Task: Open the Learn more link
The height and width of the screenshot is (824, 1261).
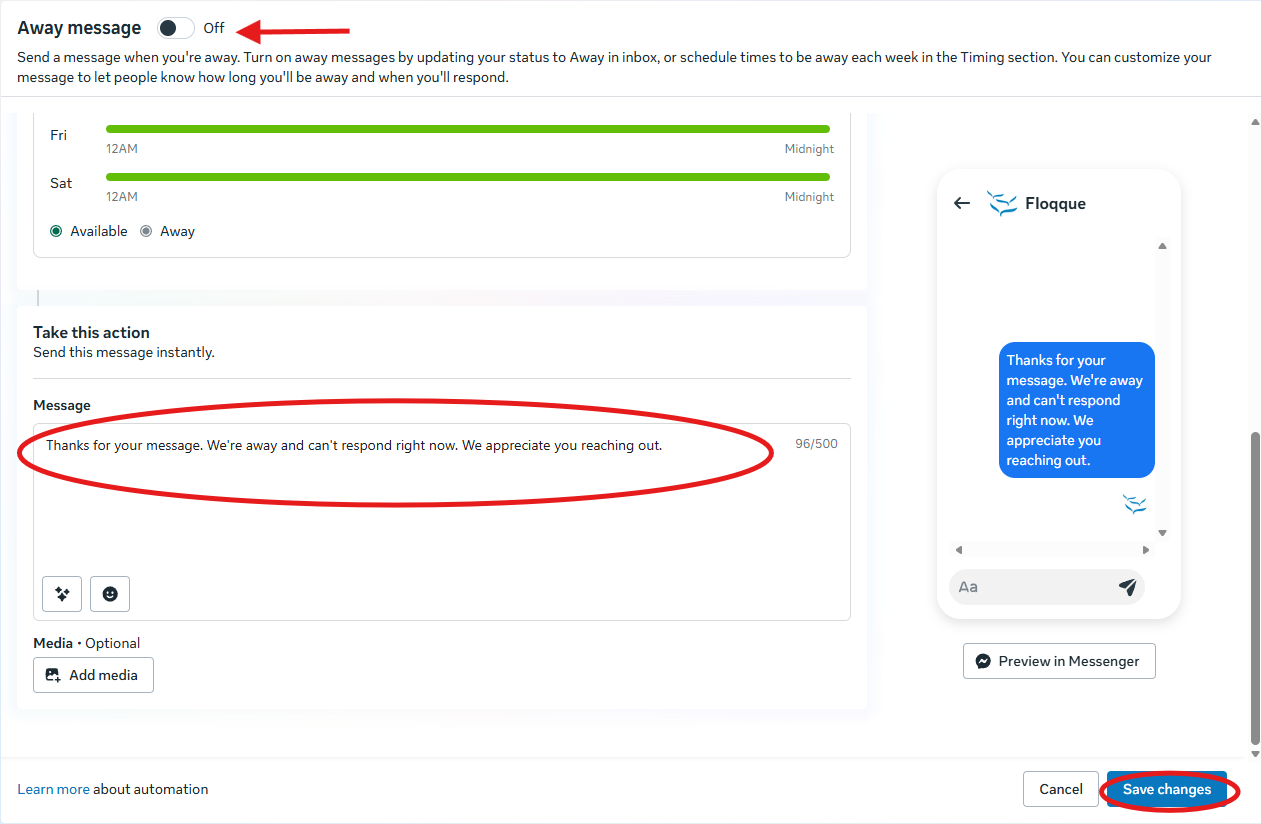Action: point(53,789)
